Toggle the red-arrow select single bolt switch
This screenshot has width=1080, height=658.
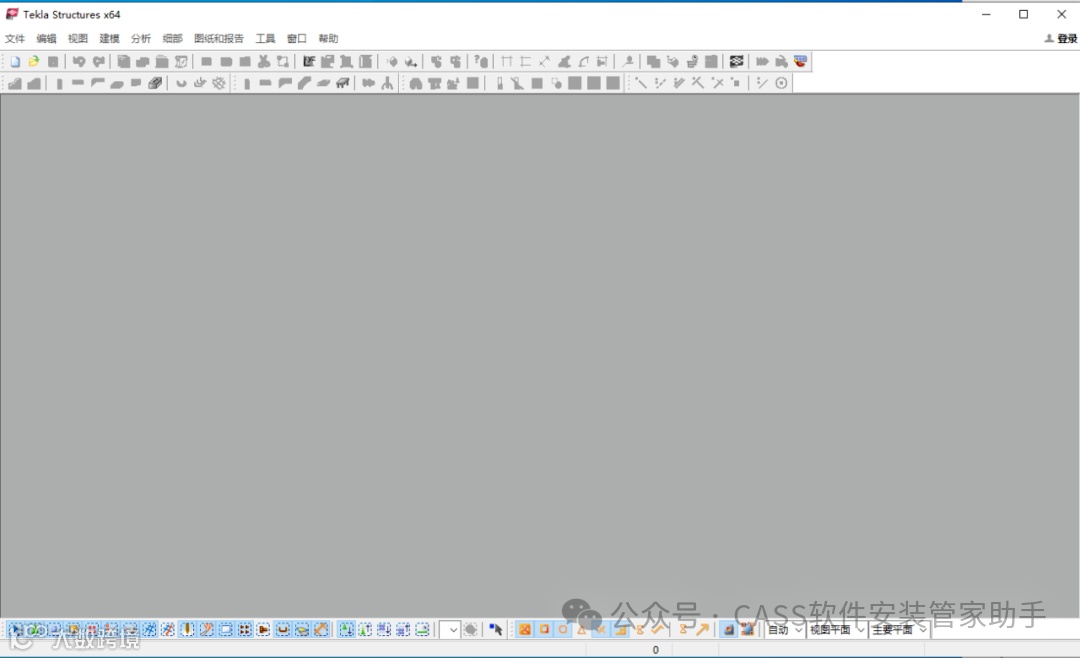click(263, 630)
